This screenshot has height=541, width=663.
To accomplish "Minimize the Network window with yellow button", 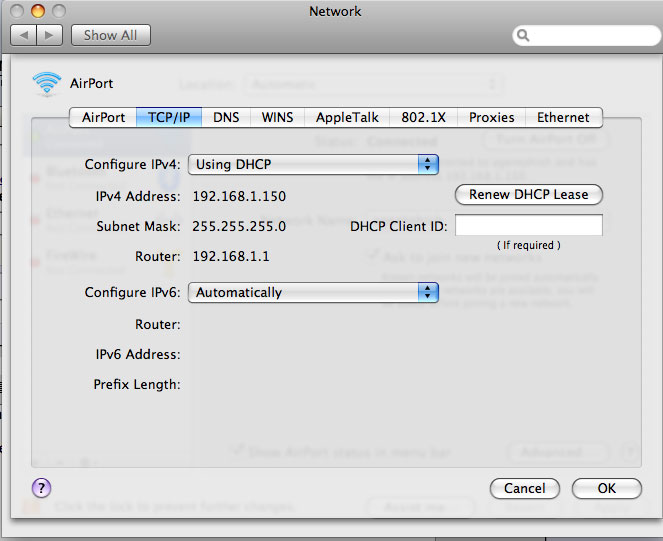I will tap(38, 11).
